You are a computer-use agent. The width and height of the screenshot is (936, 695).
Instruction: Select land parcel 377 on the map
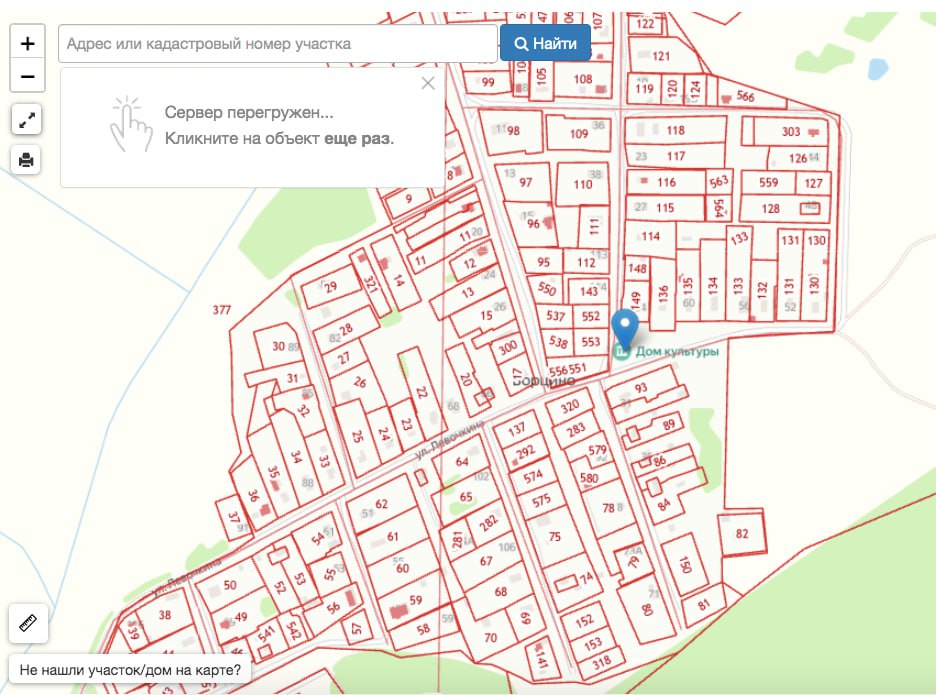(222, 310)
